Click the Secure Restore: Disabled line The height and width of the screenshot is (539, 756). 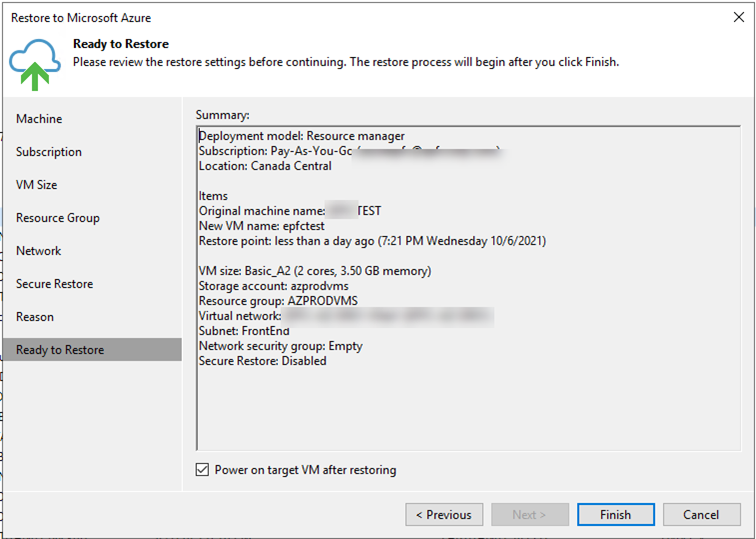click(x=263, y=361)
